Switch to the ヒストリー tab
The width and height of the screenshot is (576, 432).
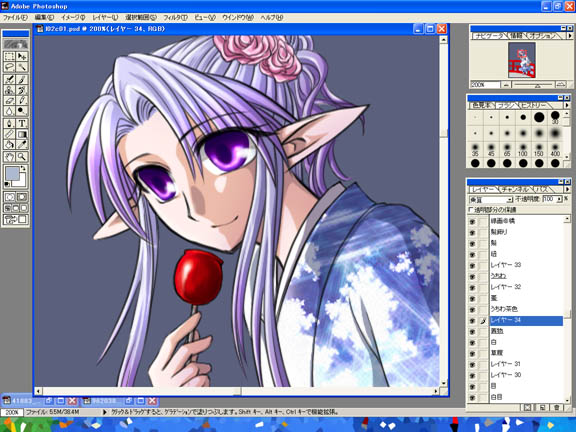[x=533, y=105]
